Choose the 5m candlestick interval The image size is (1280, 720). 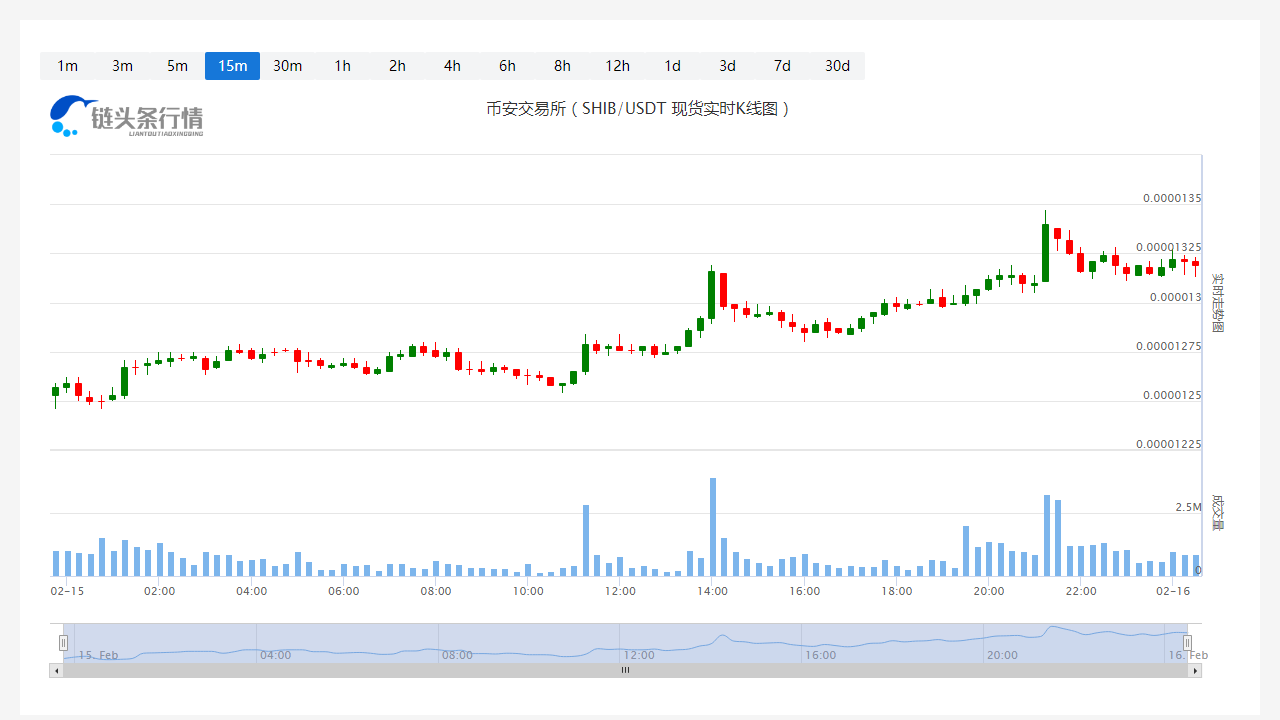(x=177, y=66)
